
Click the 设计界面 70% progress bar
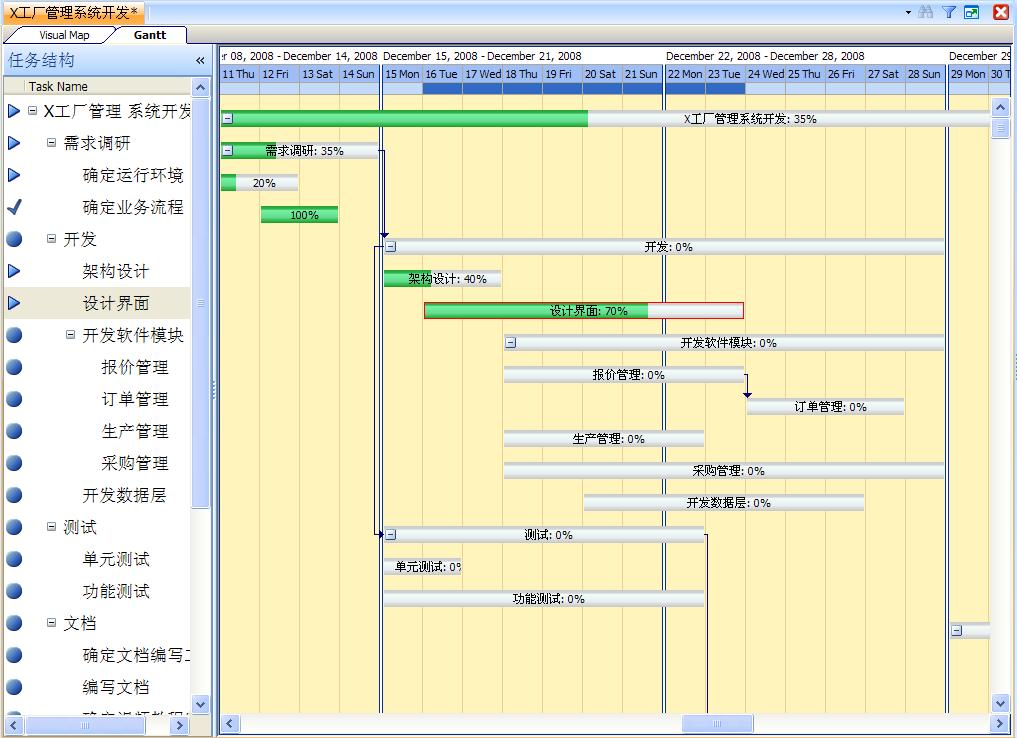(583, 311)
